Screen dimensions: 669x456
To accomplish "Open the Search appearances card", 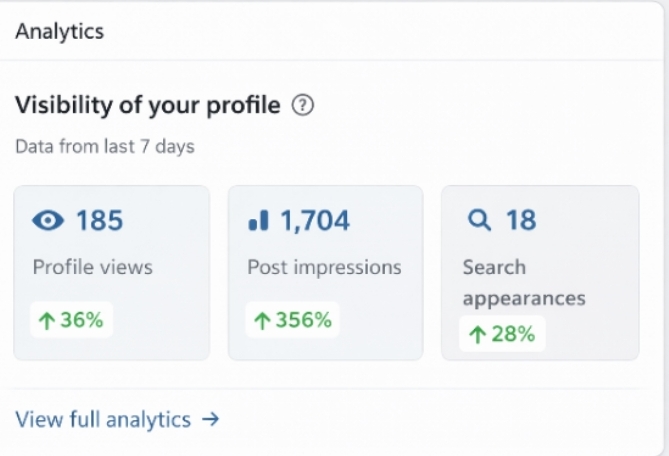I will tap(540, 272).
